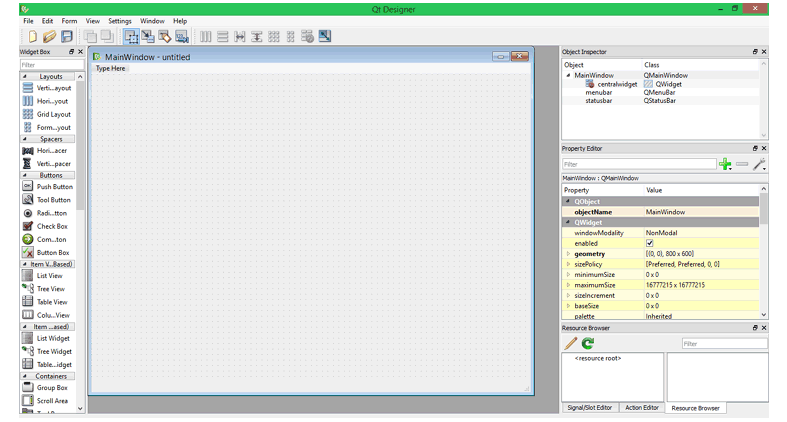Expand the sizePolicy property
The height and width of the screenshot is (422, 787).
(568, 264)
